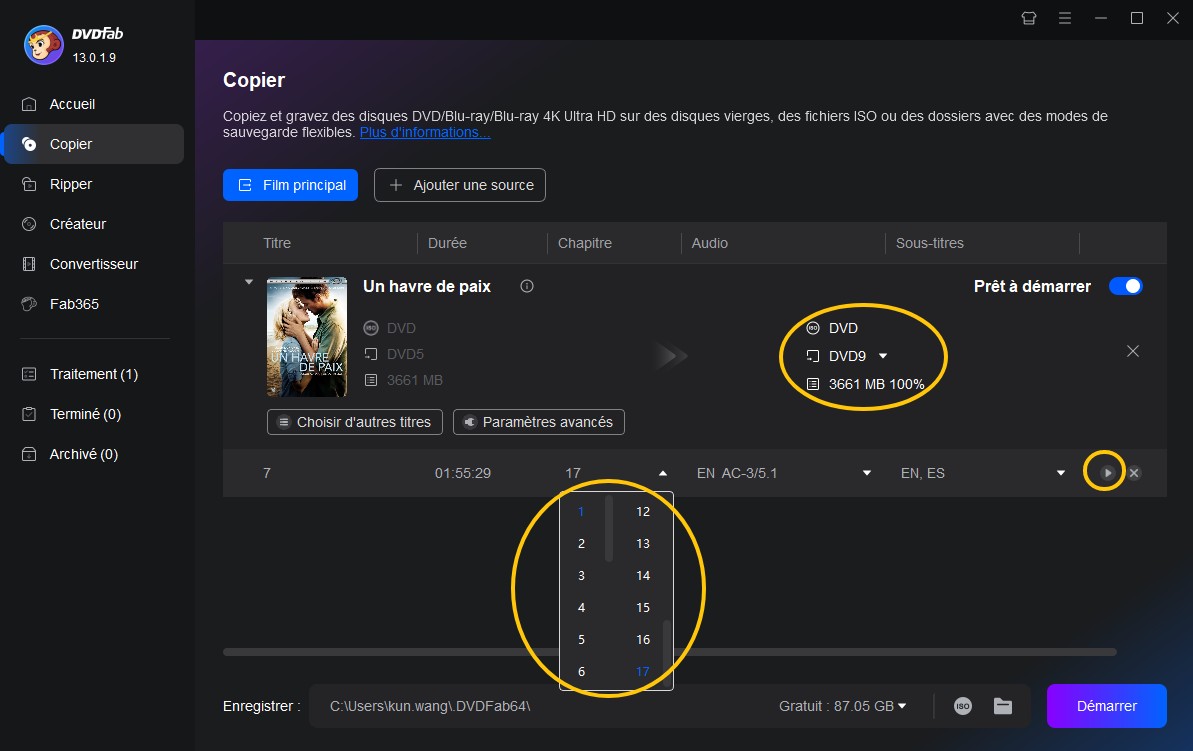This screenshot has width=1193, height=751.
Task: Select end chapter 16
Action: (643, 639)
